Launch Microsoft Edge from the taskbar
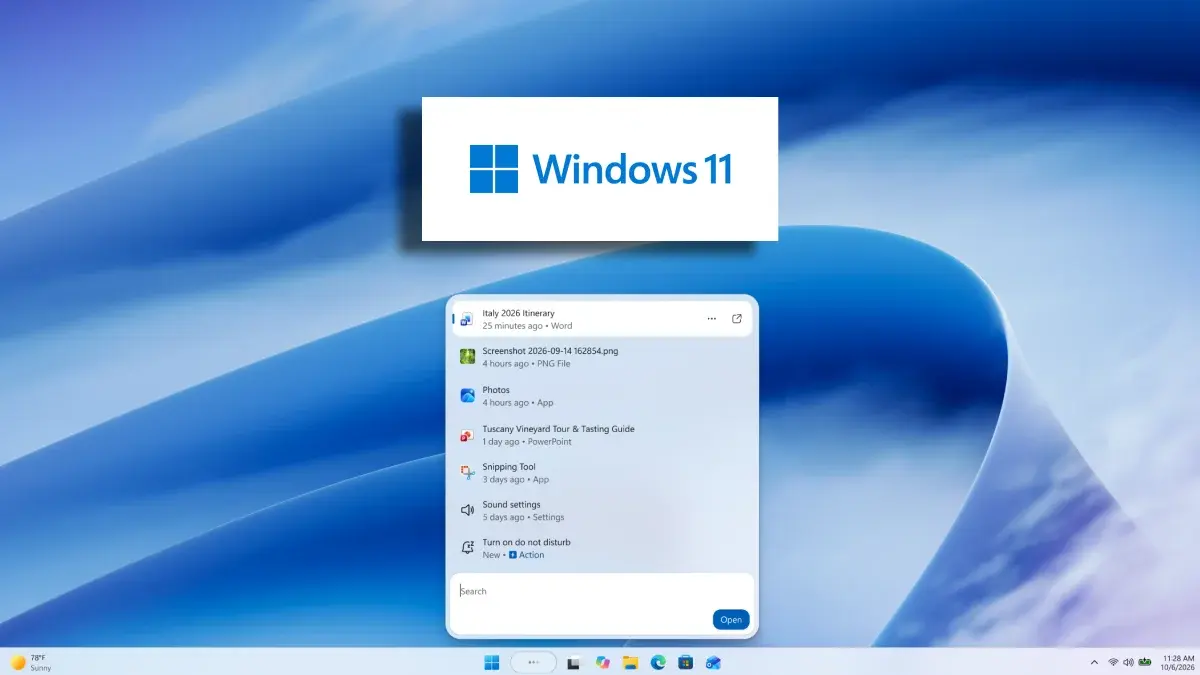This screenshot has width=1200, height=675. (658, 662)
